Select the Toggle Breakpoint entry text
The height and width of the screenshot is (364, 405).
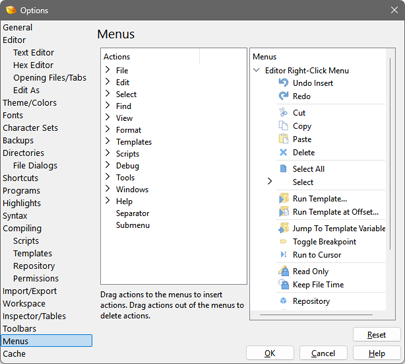(x=324, y=242)
